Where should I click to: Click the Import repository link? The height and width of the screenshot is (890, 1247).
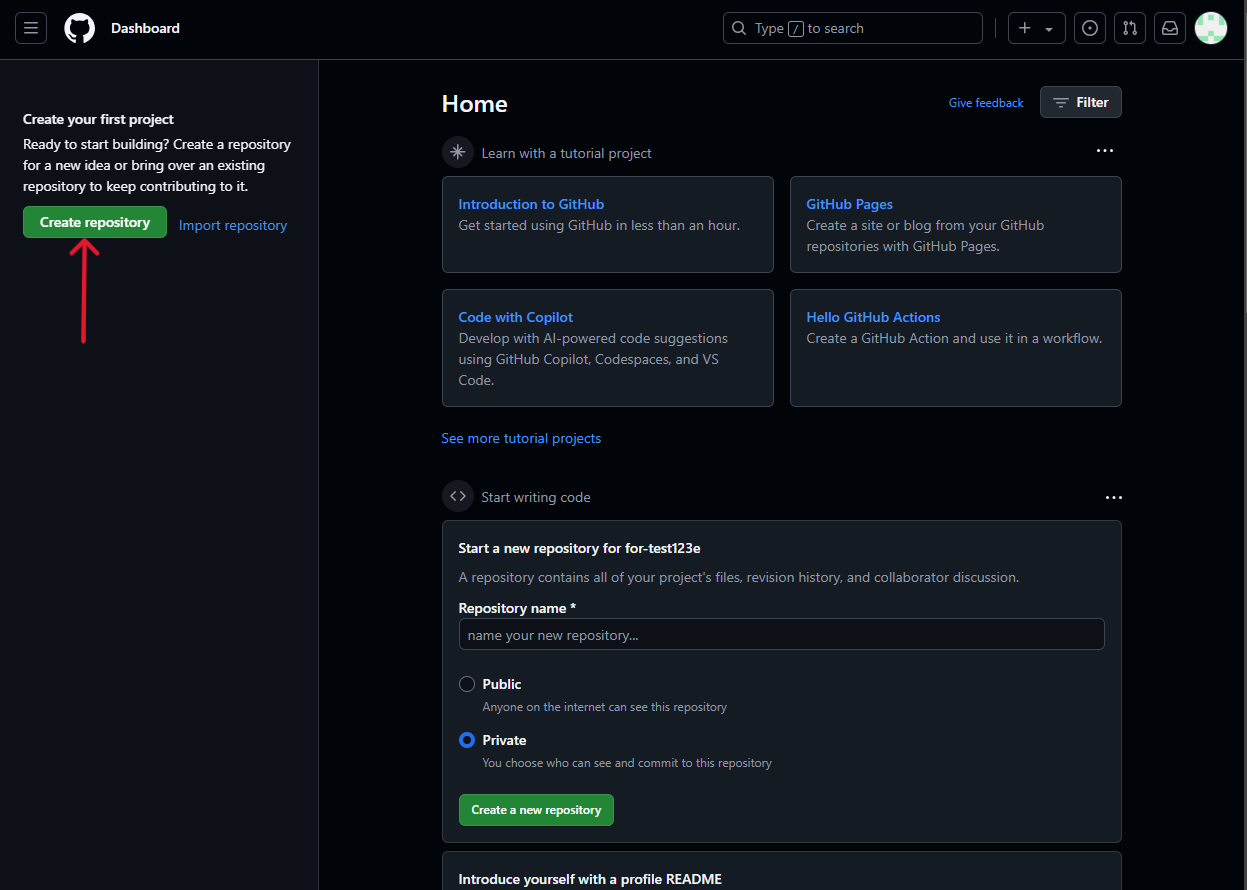pyautogui.click(x=232, y=225)
